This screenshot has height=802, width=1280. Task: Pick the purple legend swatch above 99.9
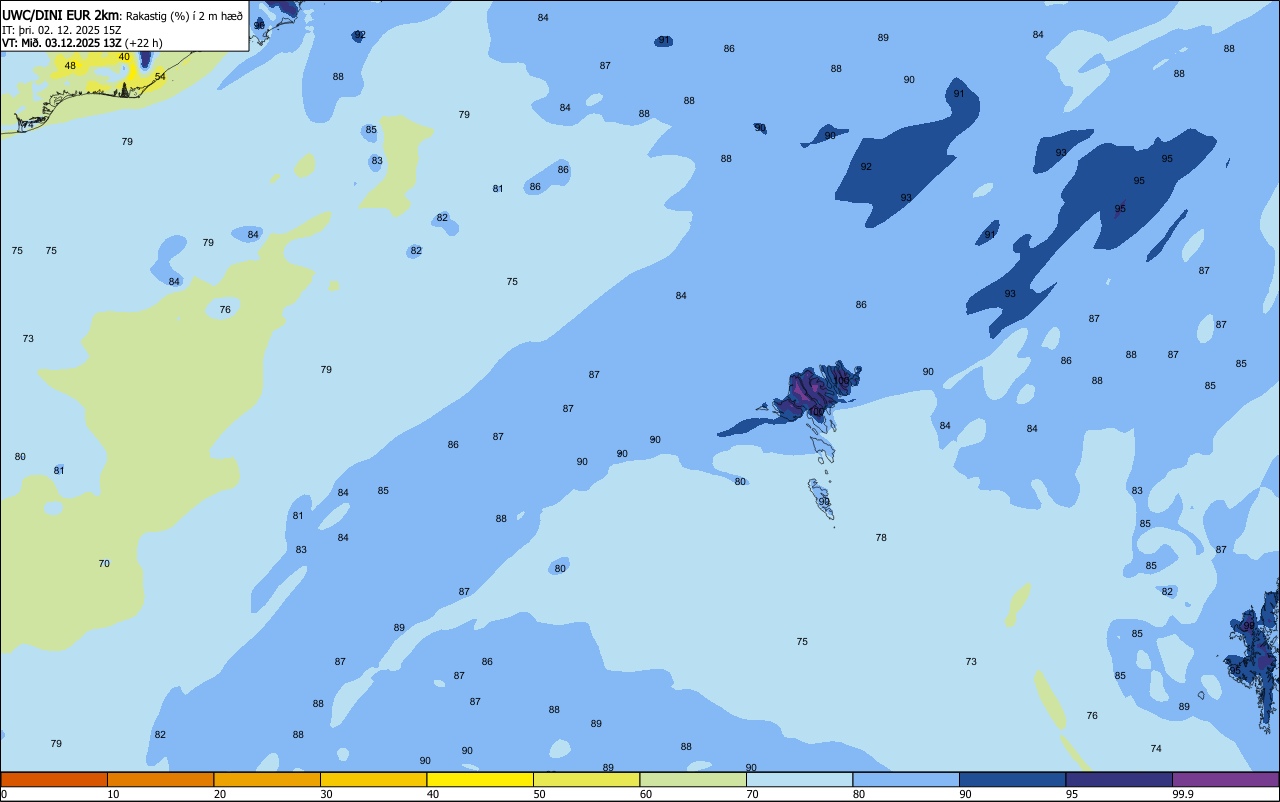coord(1225,779)
